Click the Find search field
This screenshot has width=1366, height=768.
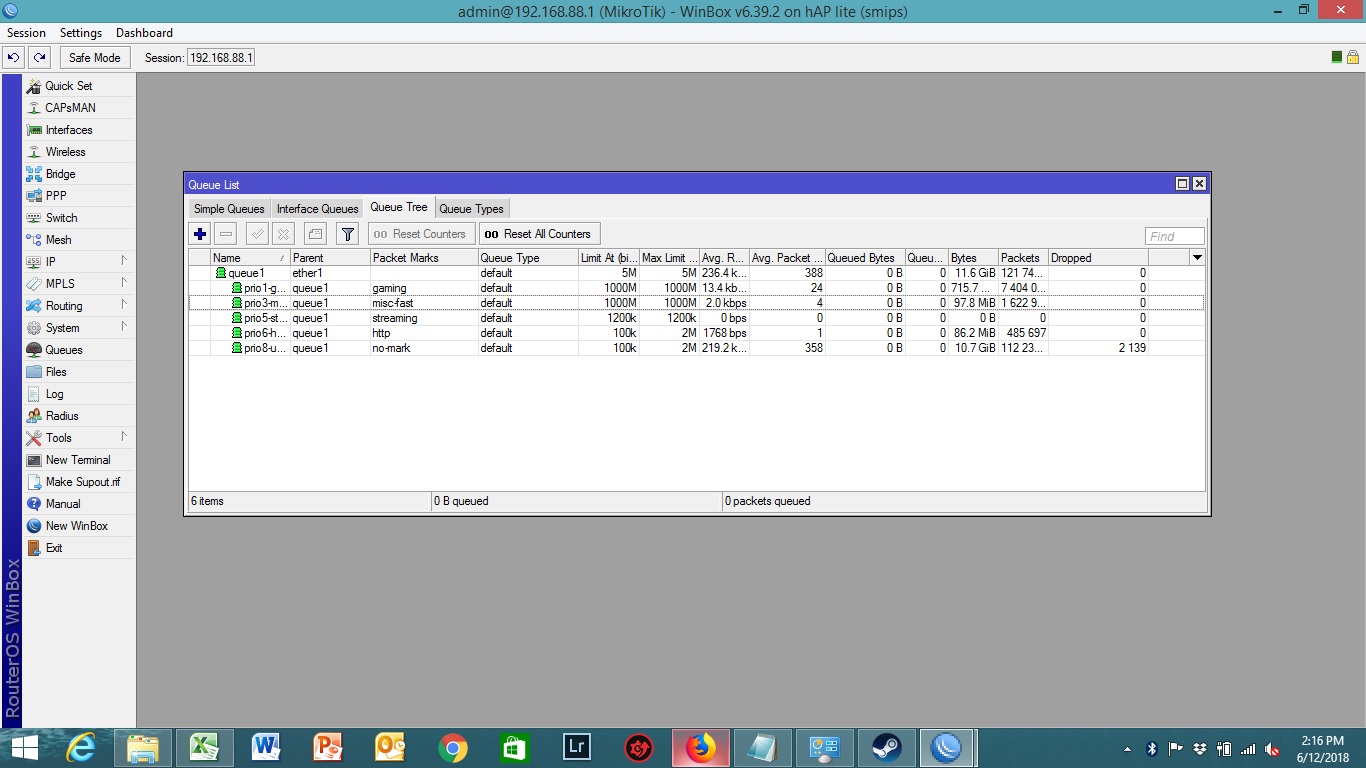coord(1175,236)
